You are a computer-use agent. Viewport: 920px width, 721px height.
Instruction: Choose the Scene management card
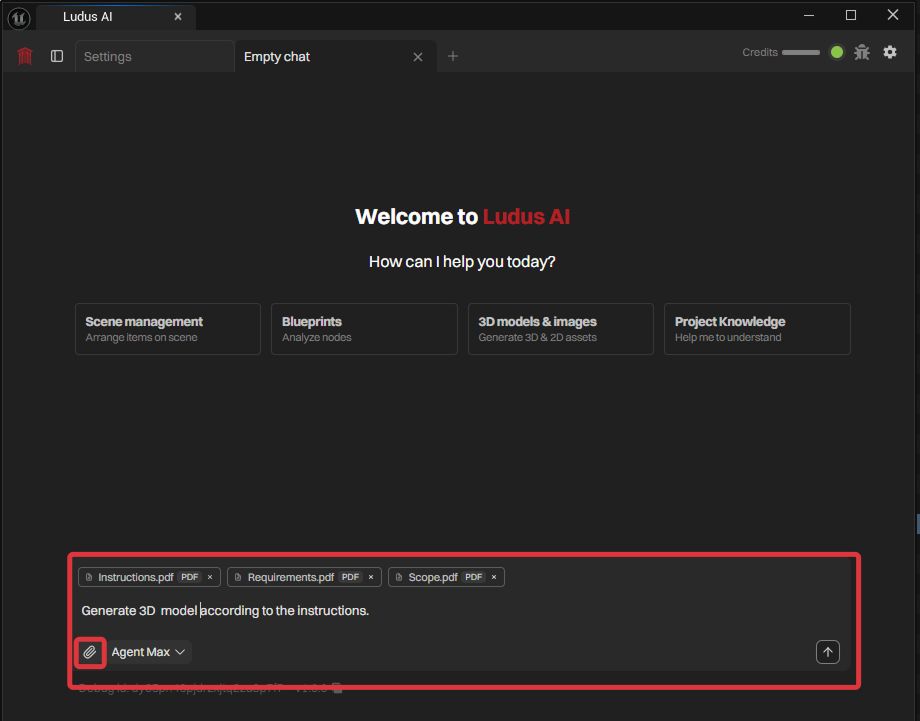[168, 329]
